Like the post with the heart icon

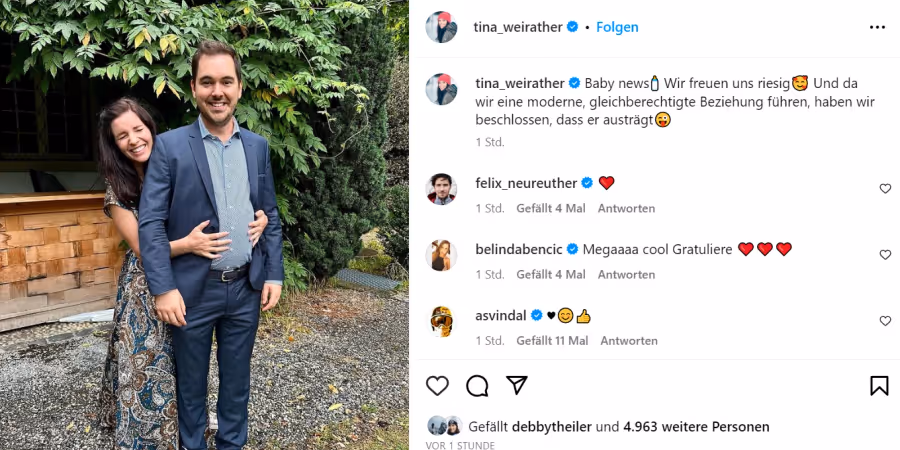(x=437, y=386)
